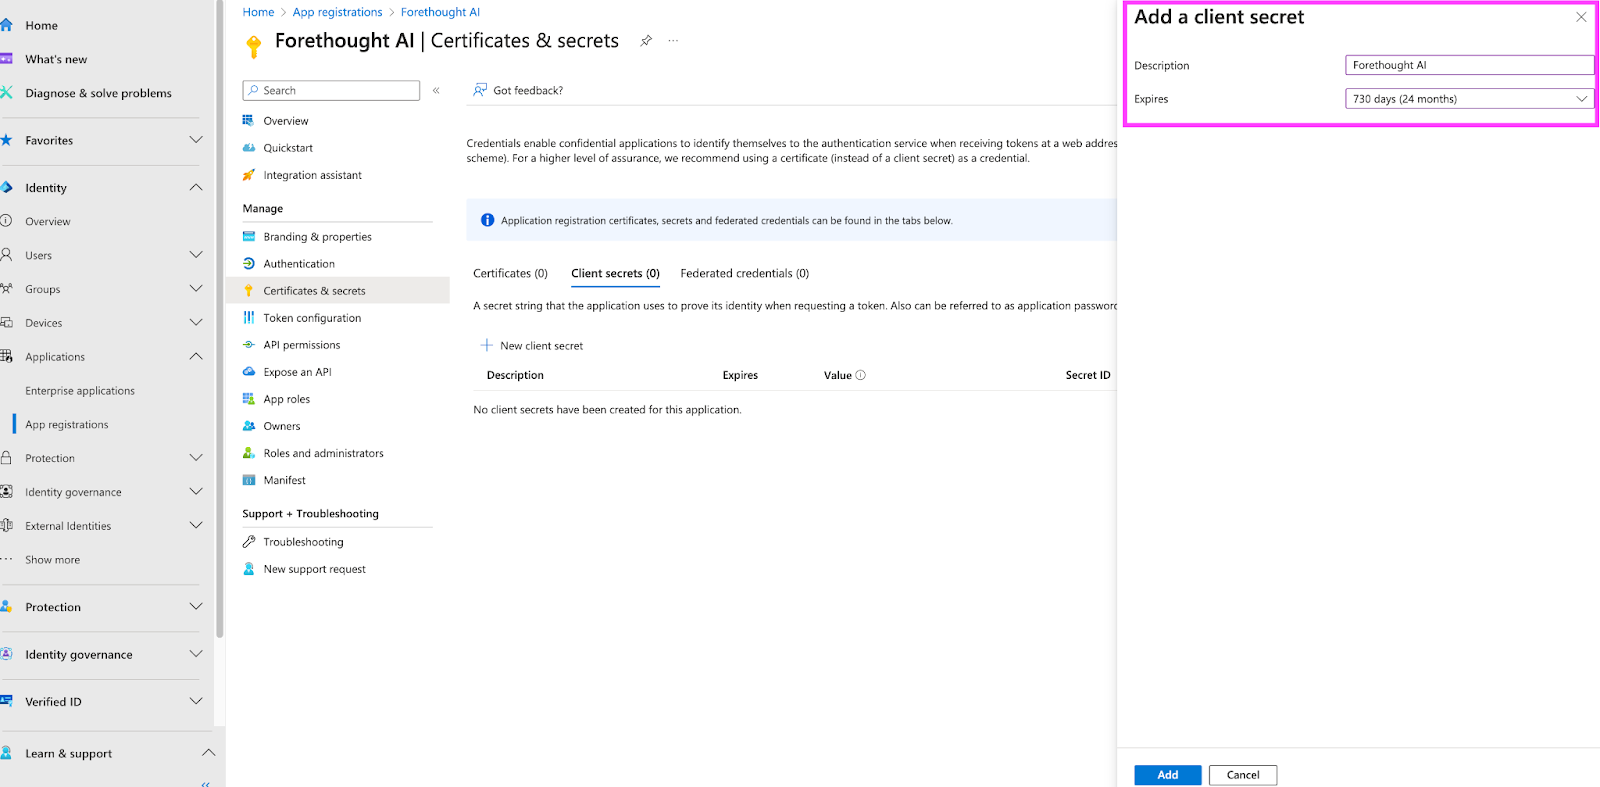1600x787 pixels.
Task: Click the Owners people icon
Action: (249, 426)
